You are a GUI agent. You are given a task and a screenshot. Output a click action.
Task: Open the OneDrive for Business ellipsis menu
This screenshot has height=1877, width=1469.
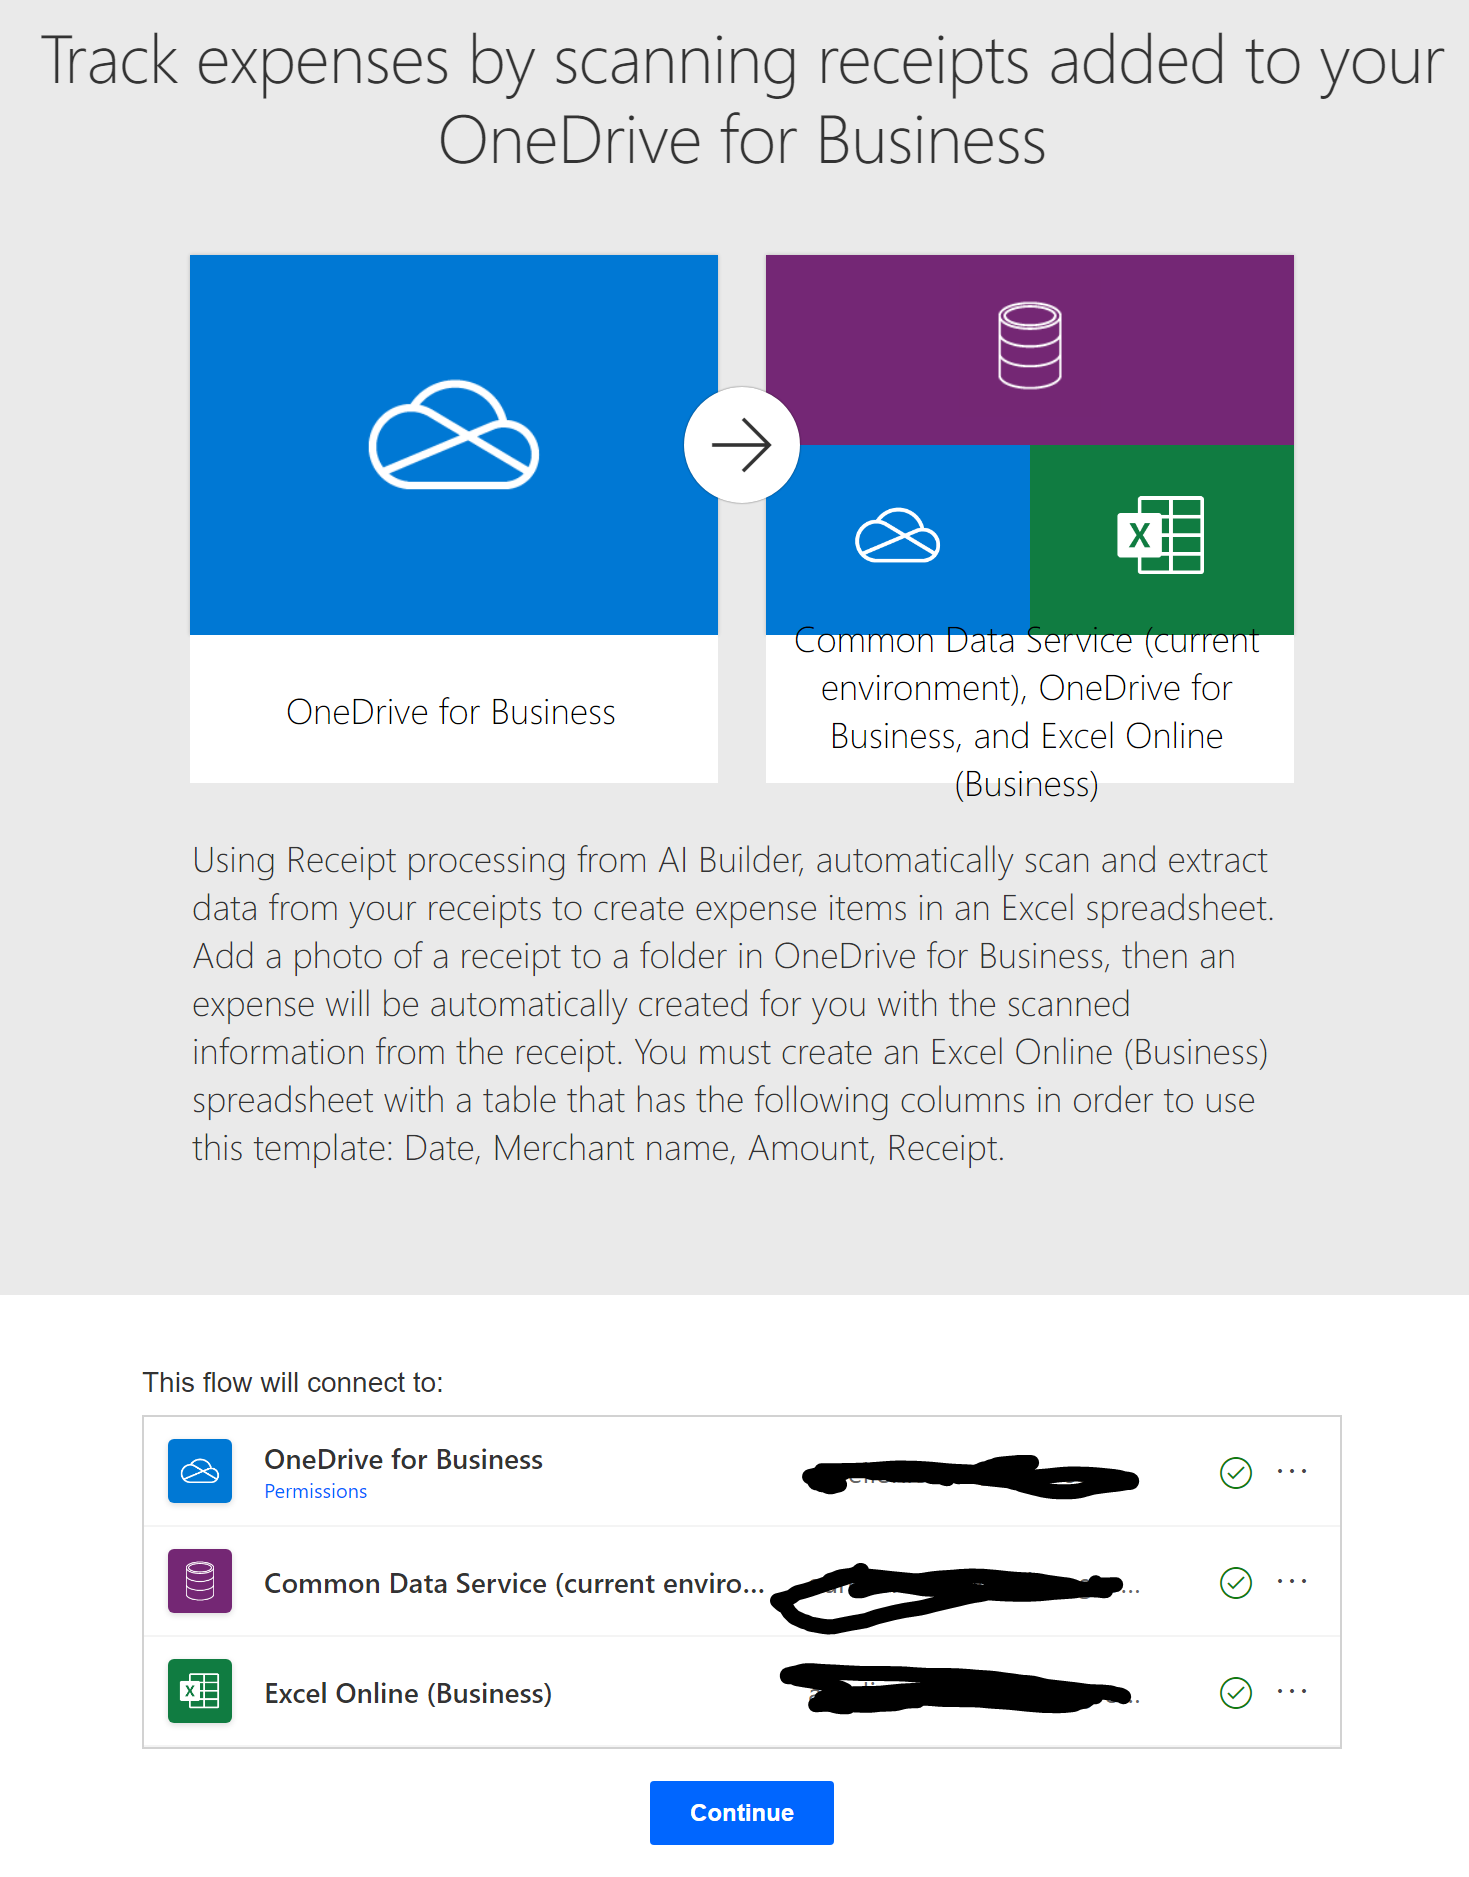click(x=1292, y=1471)
